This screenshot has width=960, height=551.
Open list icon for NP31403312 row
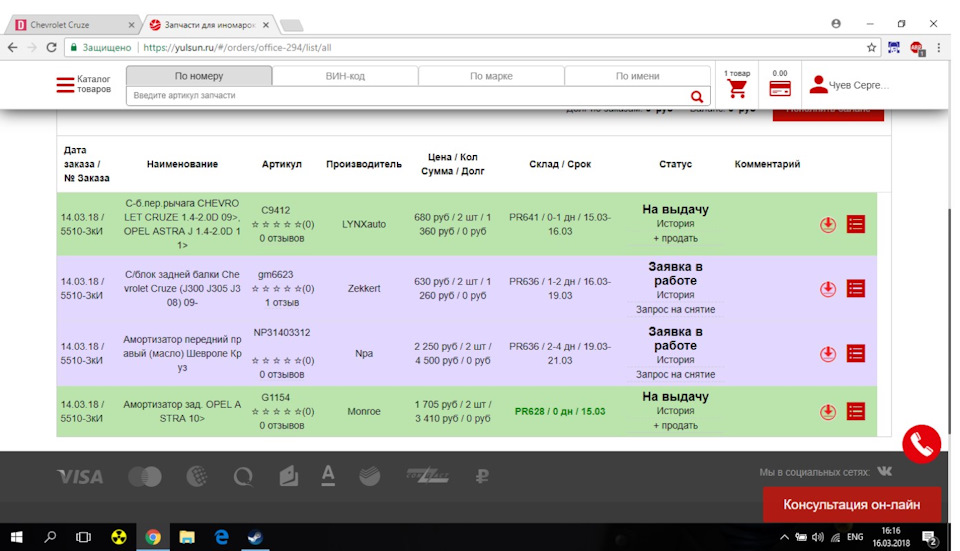tap(855, 353)
